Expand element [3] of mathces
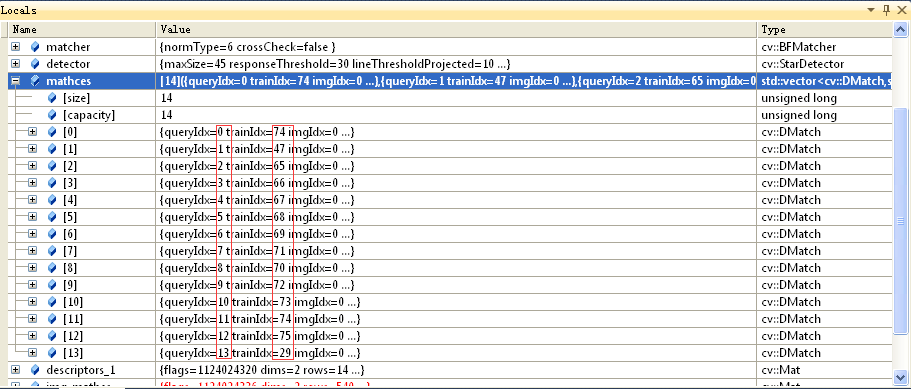 coord(33,183)
